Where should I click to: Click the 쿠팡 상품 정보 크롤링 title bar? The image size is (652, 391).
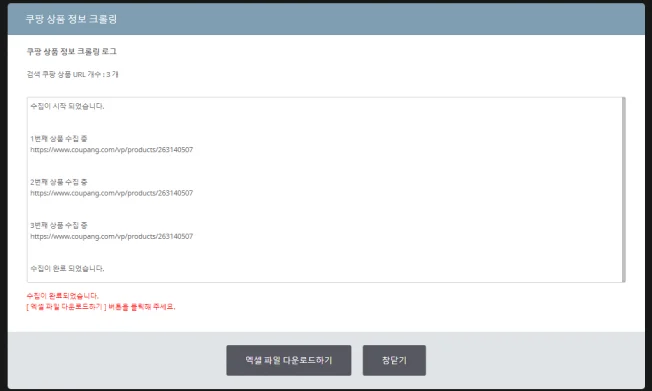(326, 19)
